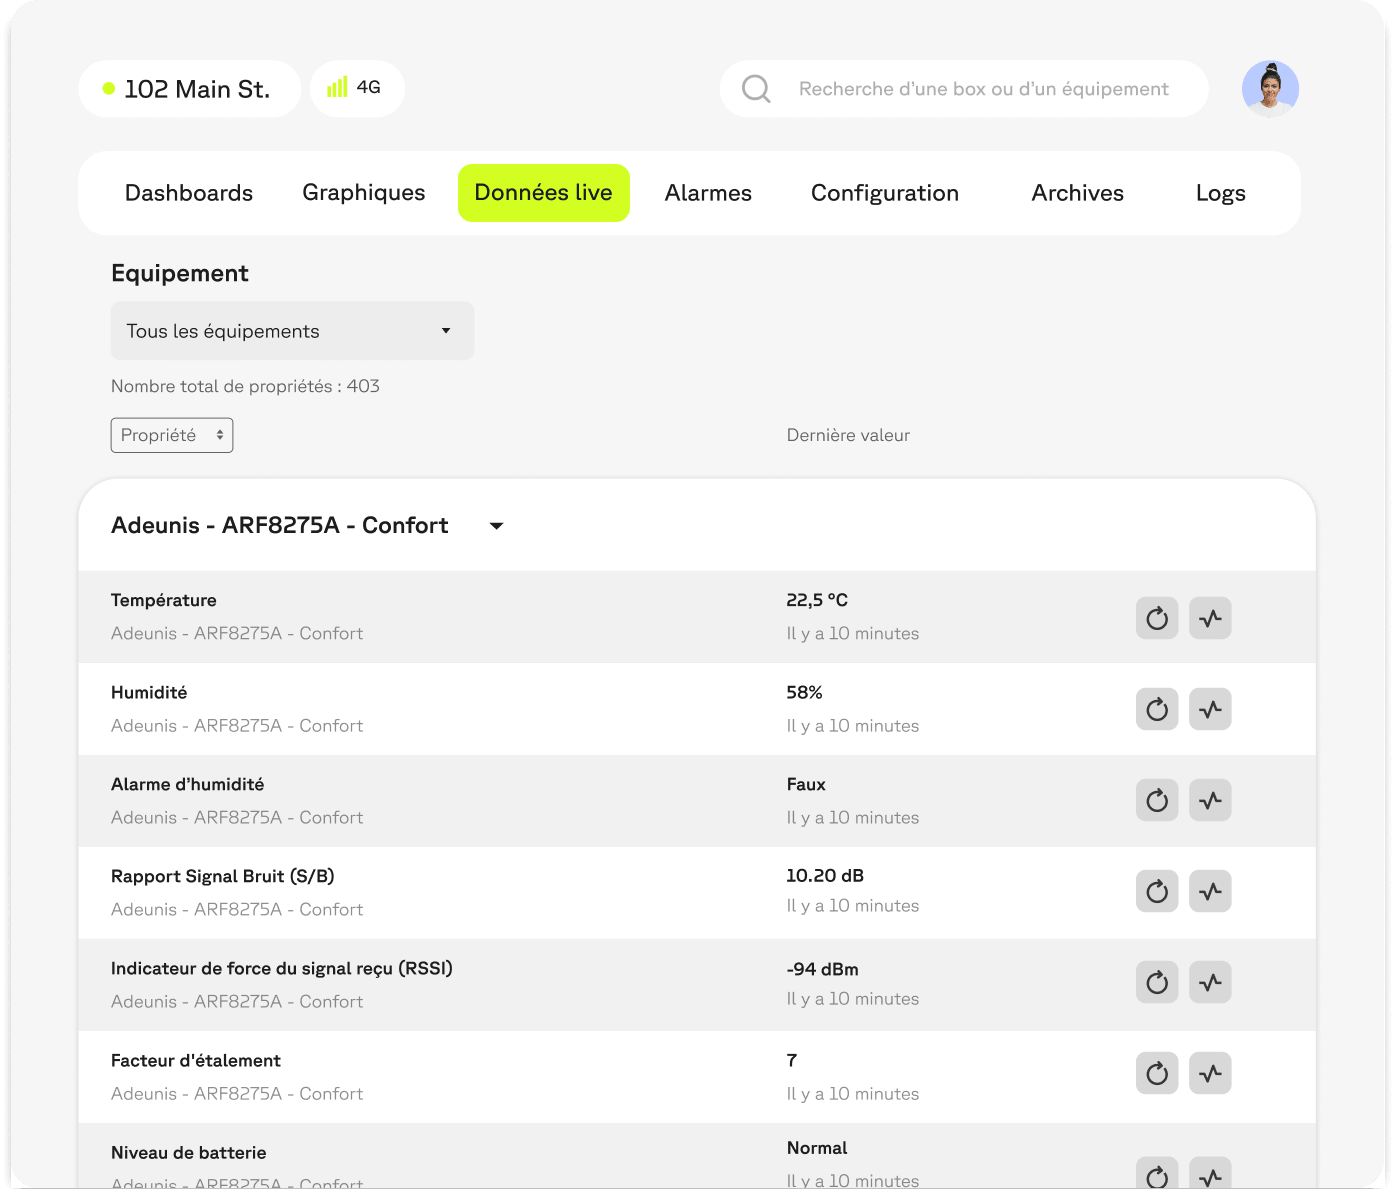Screen dimensions: 1395x1189
Task: Switch to the Alarmes tab
Action: coord(708,192)
